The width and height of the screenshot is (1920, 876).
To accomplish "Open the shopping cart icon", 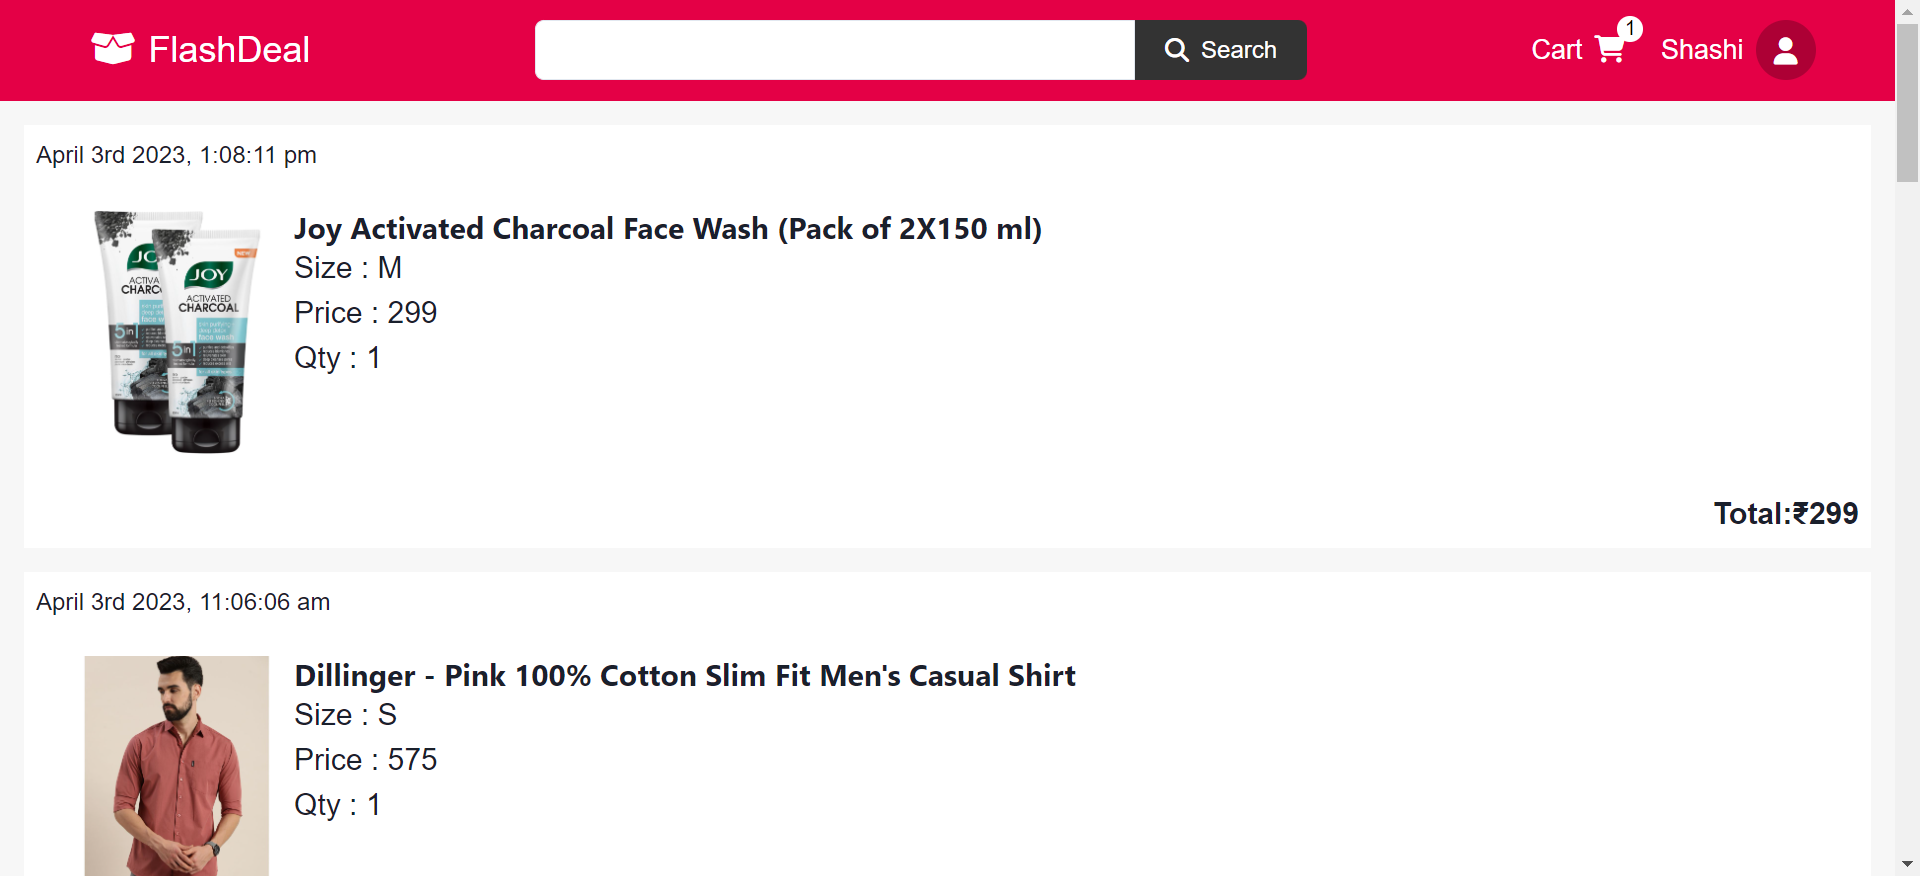I will 1609,50.
